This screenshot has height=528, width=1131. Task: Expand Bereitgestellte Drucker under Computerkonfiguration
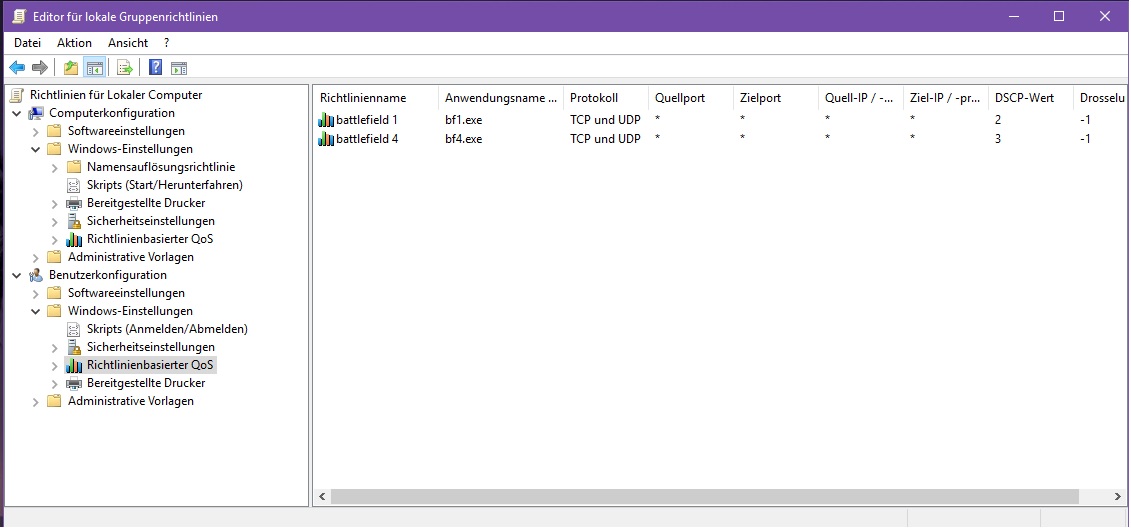click(x=55, y=203)
